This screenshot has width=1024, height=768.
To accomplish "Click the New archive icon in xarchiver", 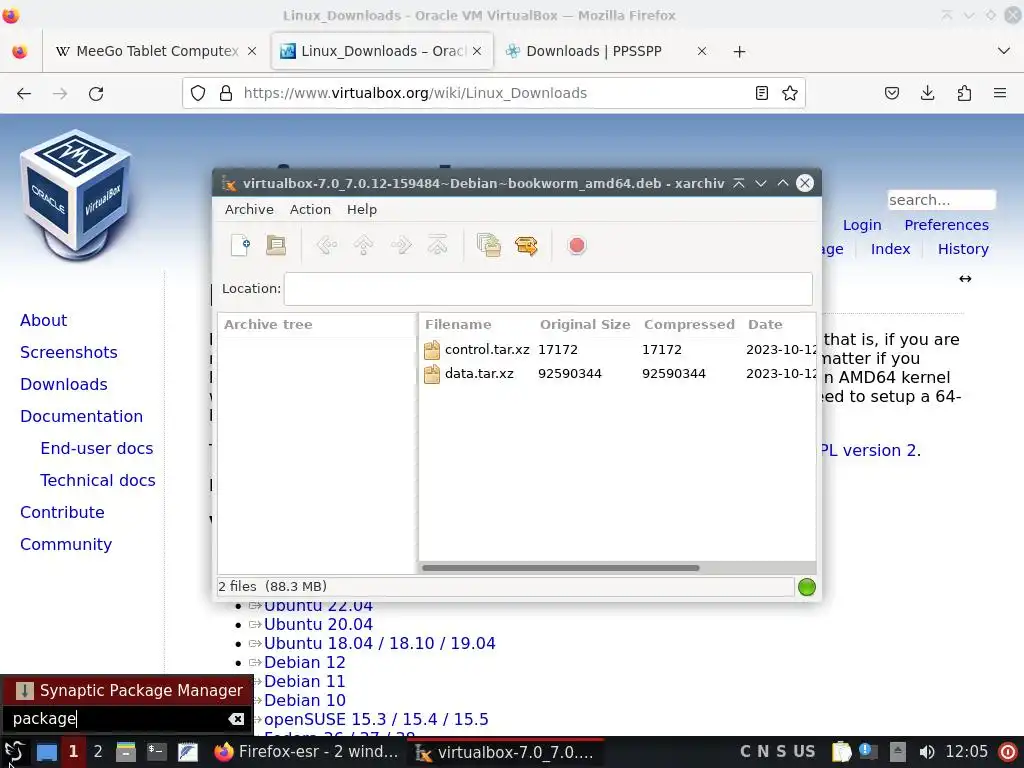I will coord(240,246).
